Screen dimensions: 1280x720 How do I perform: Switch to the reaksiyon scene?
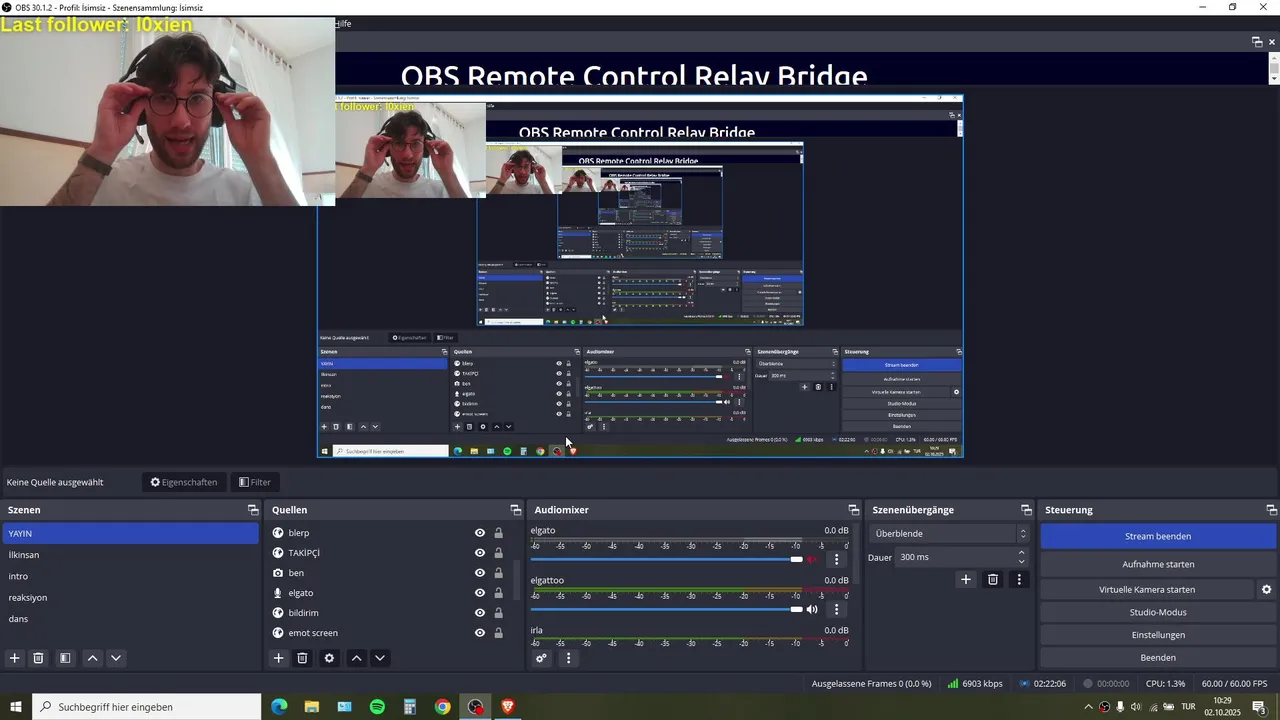point(130,597)
